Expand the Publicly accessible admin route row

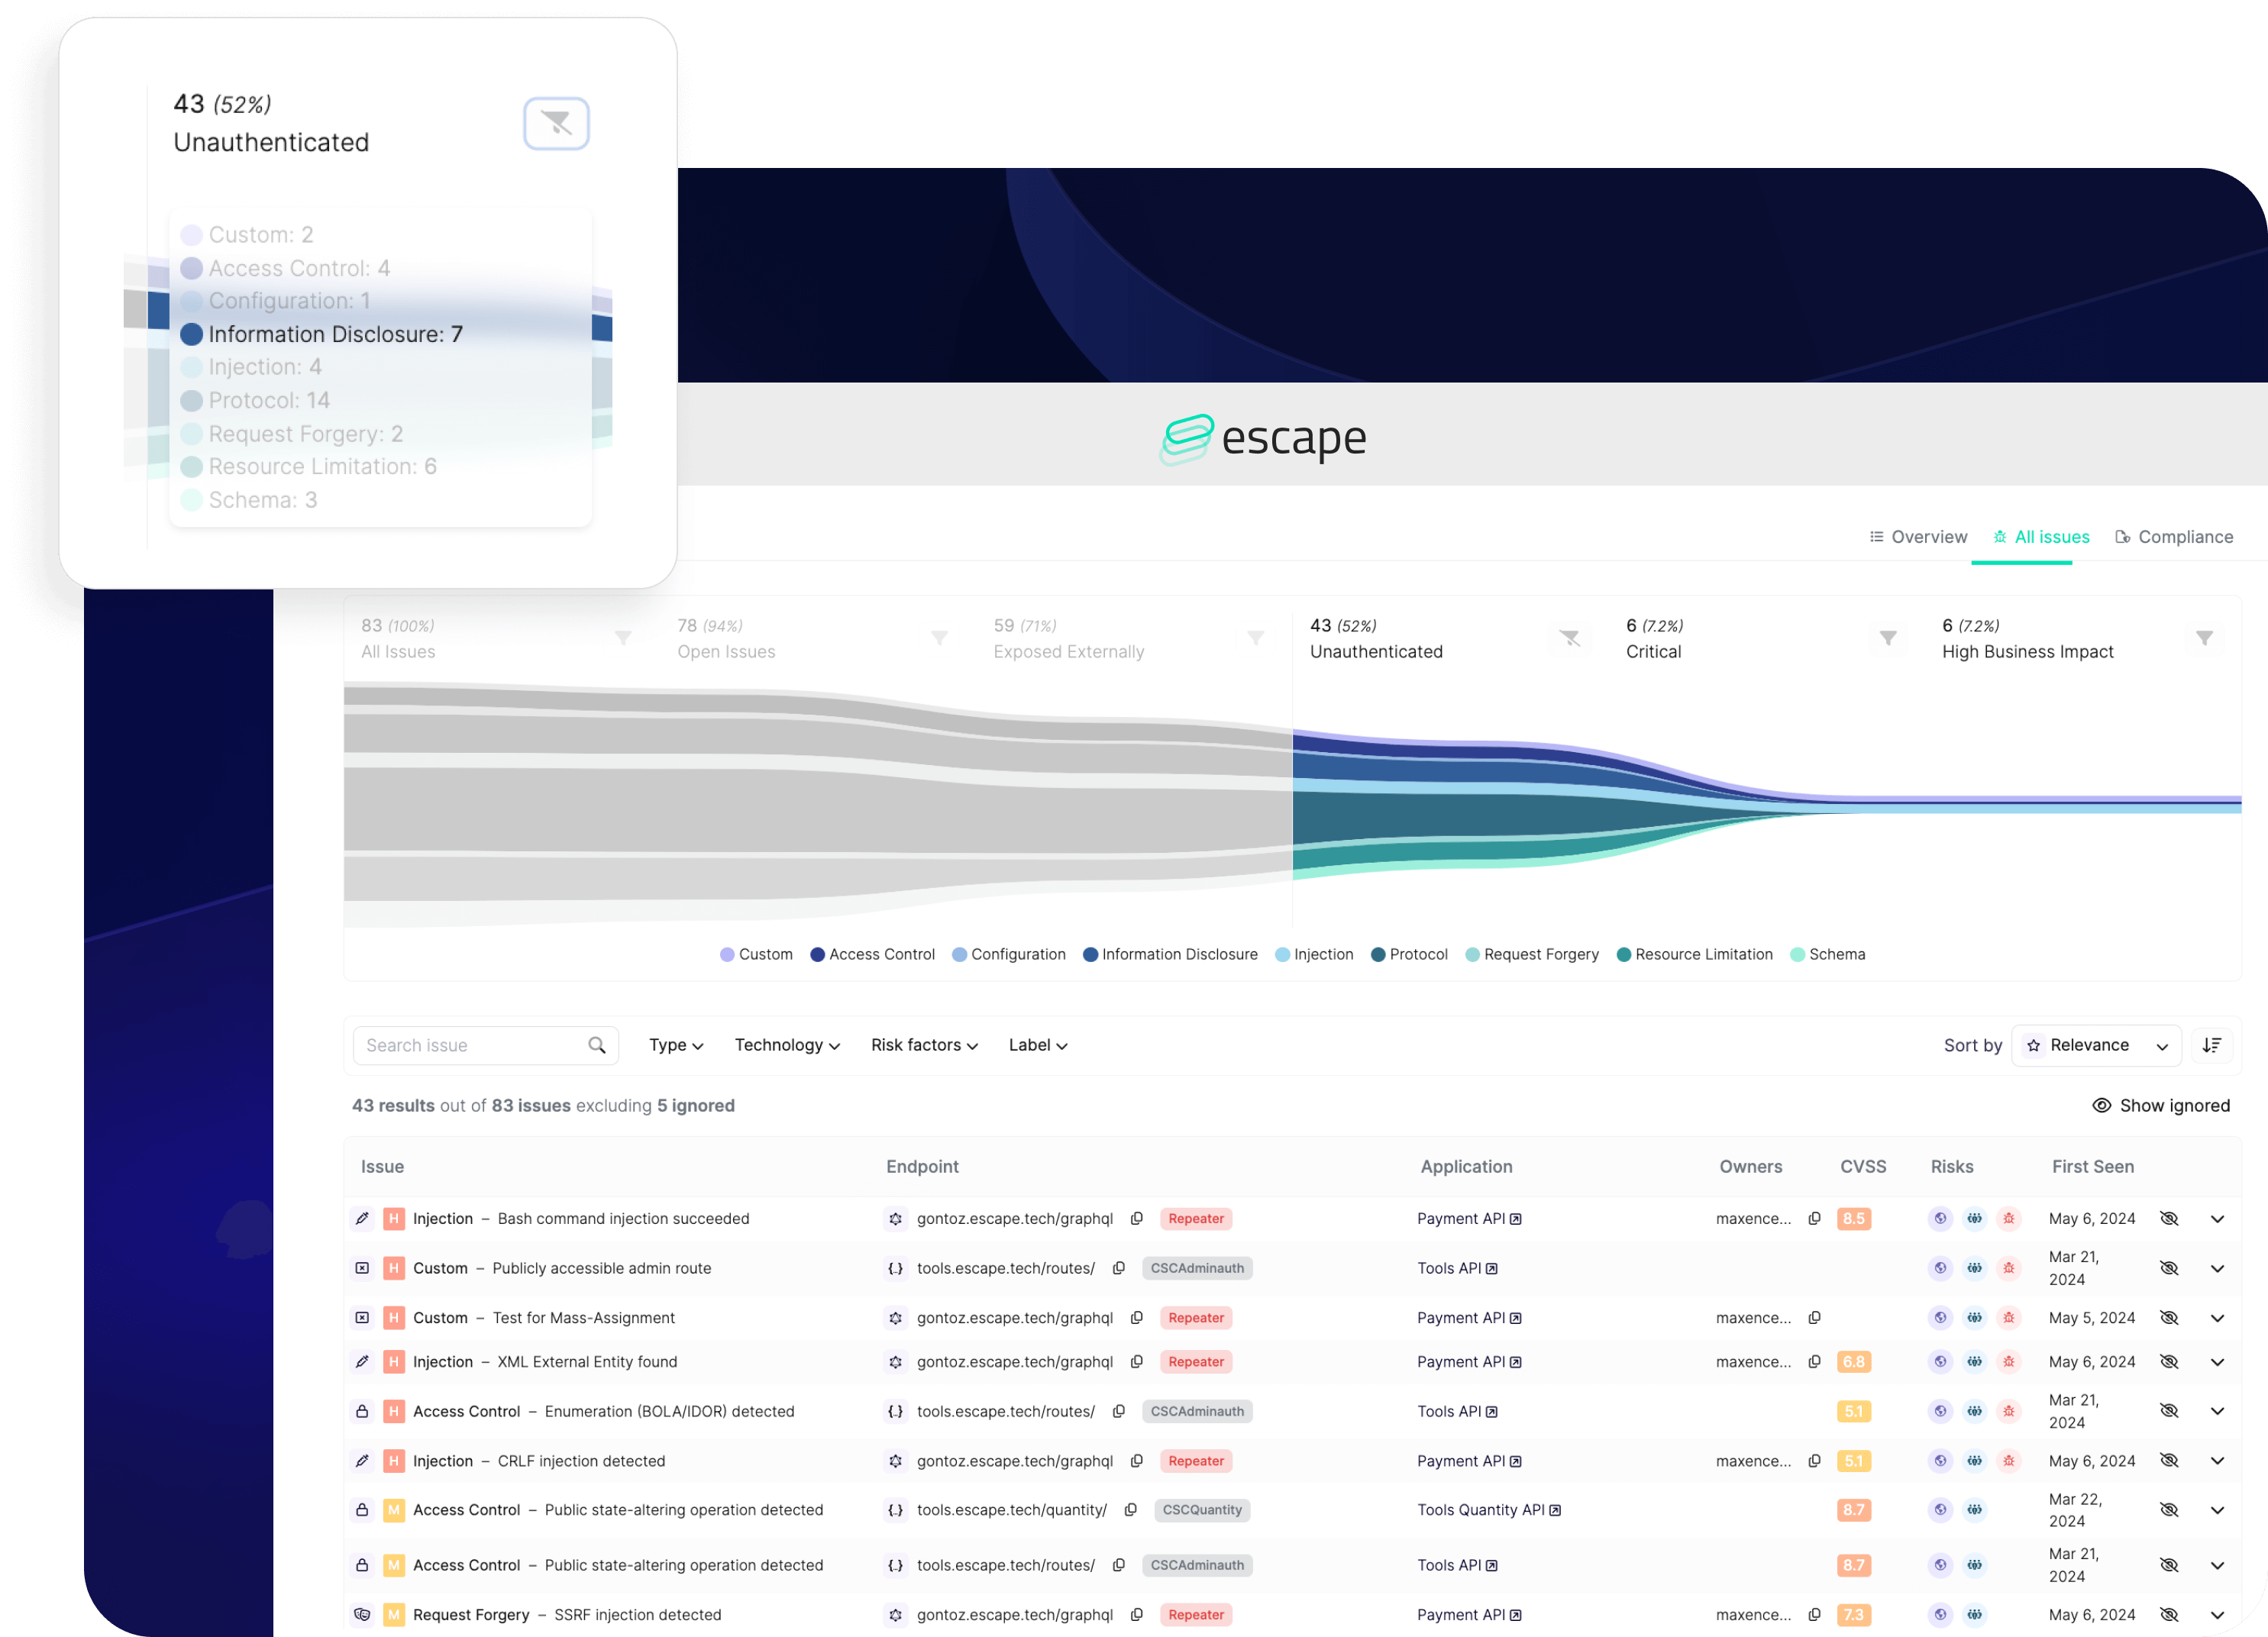click(2217, 1268)
